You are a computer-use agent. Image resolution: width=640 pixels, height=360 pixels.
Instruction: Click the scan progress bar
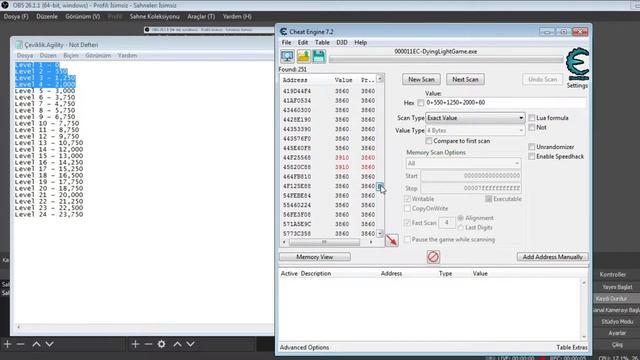point(446,60)
